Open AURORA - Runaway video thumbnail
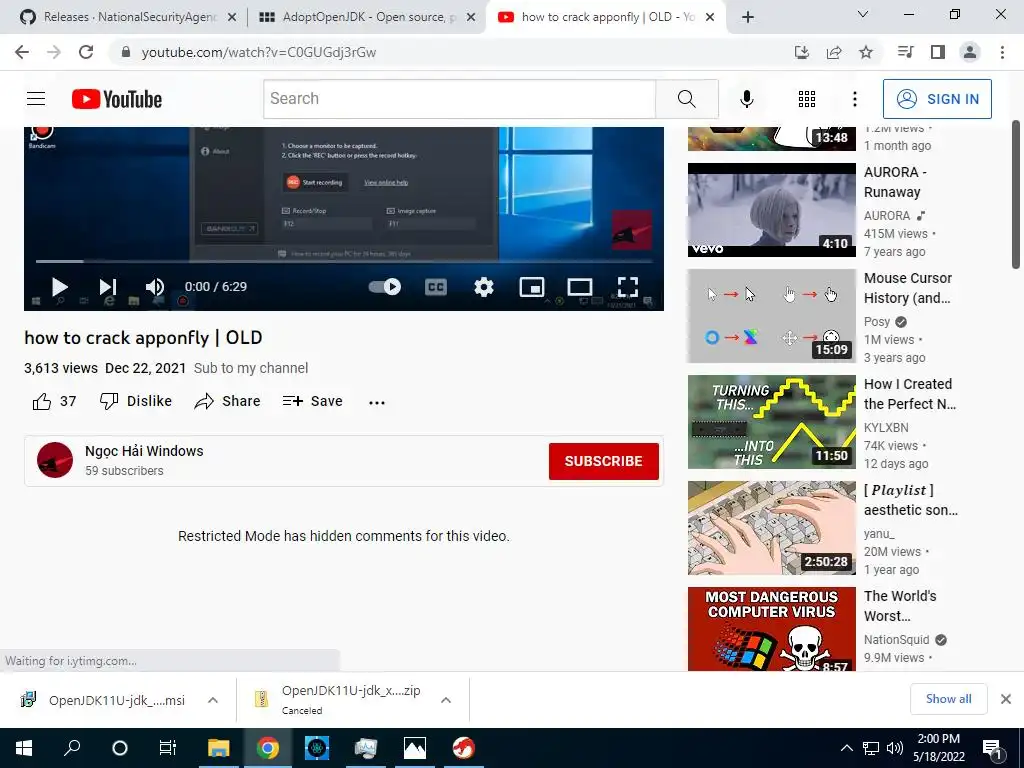The width and height of the screenshot is (1024, 768). pos(771,210)
